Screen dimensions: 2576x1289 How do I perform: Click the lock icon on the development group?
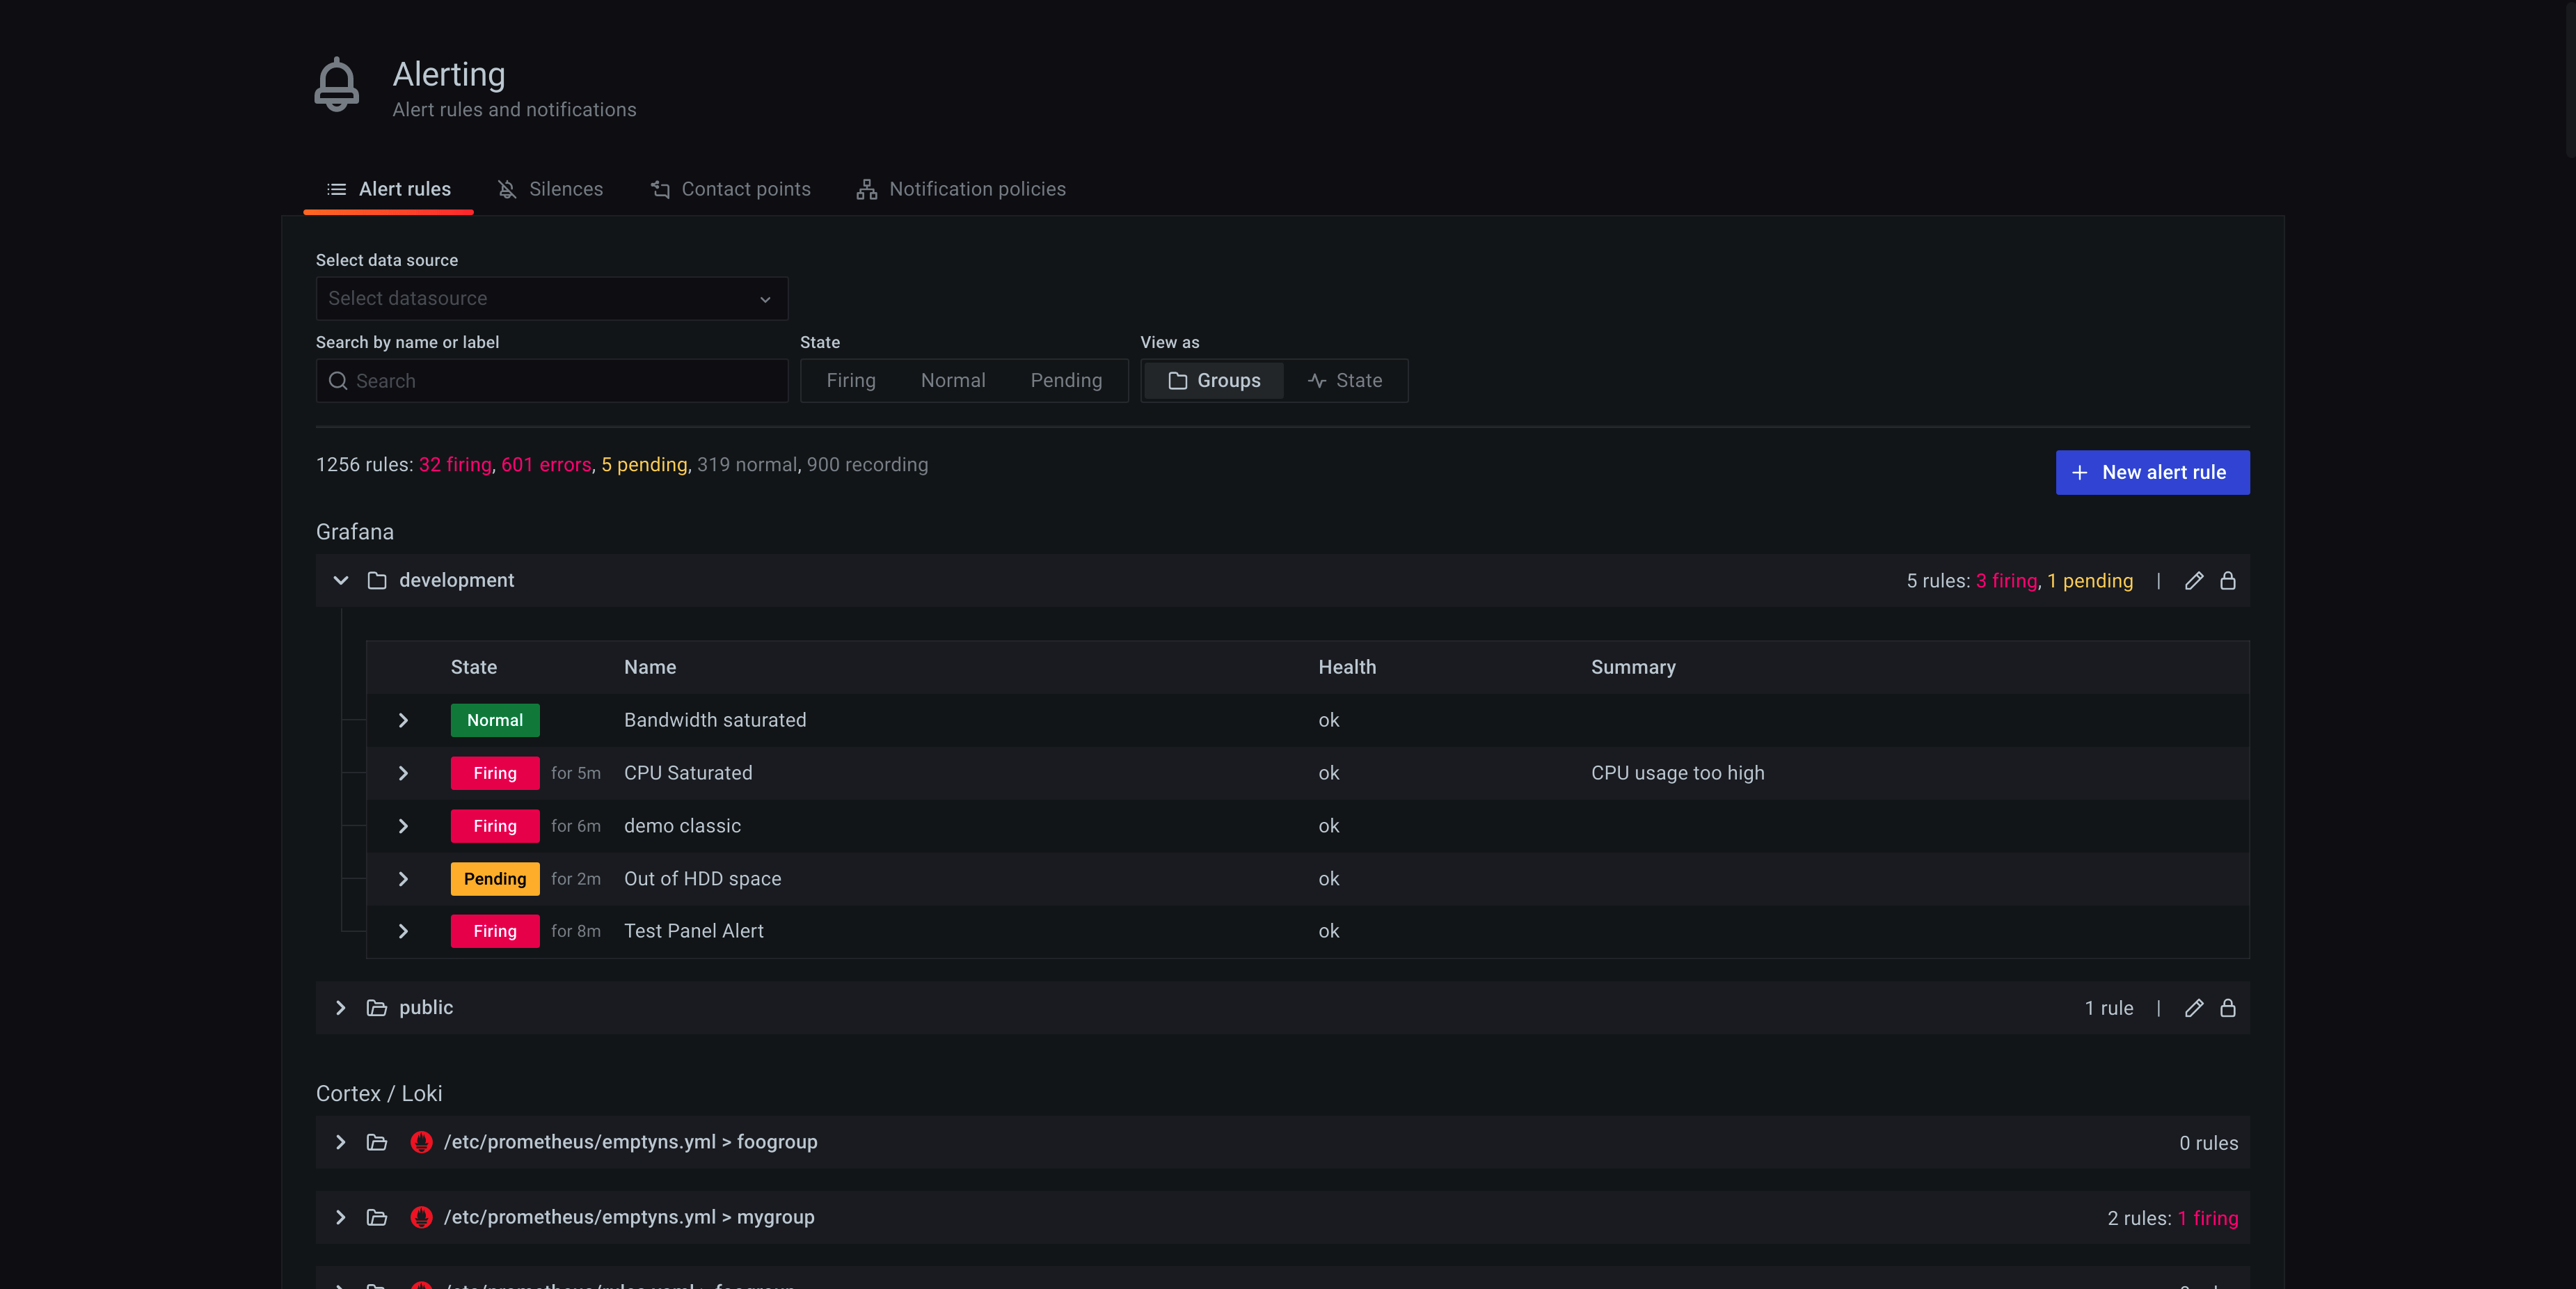[x=2228, y=580]
